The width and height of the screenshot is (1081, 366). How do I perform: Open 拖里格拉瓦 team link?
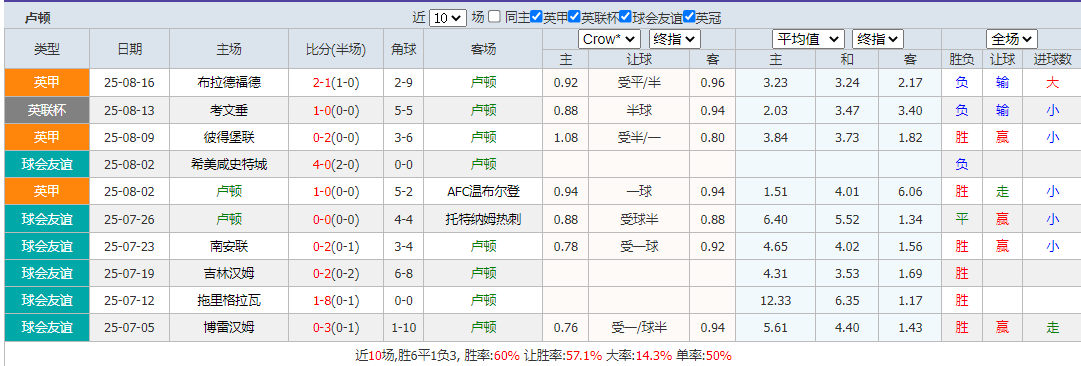[229, 301]
